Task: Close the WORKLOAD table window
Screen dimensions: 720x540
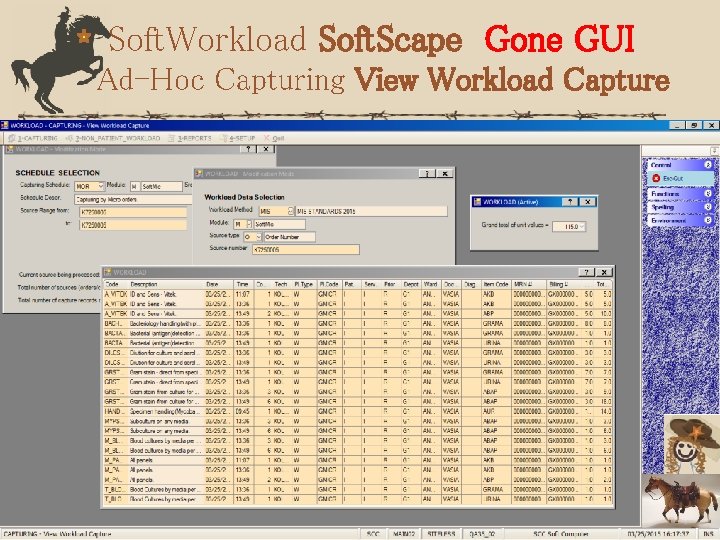Action: [604, 272]
